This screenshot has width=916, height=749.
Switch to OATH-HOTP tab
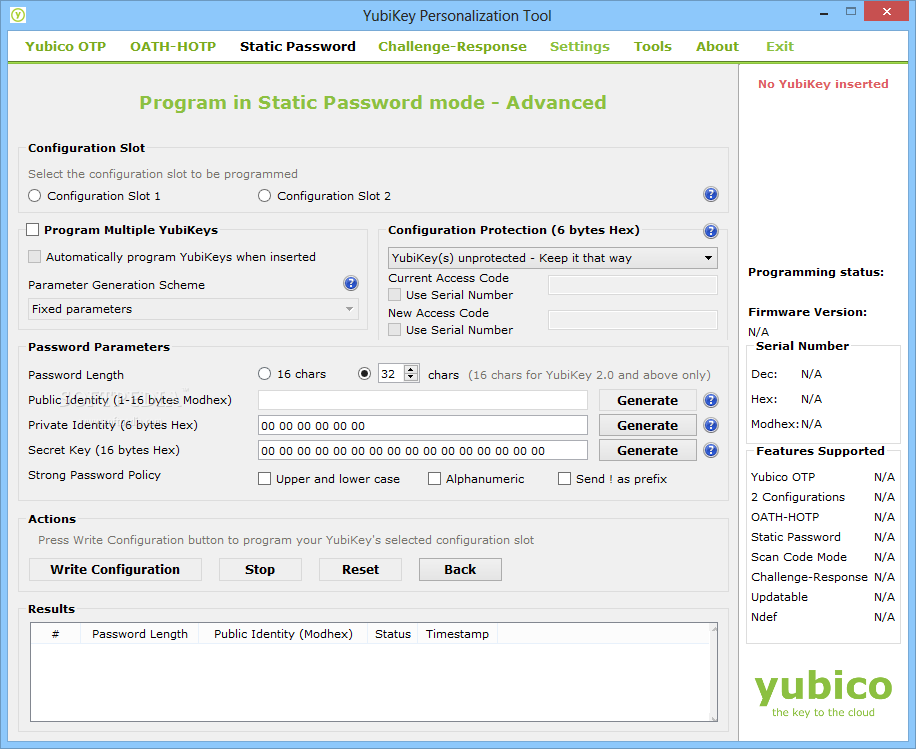click(173, 46)
